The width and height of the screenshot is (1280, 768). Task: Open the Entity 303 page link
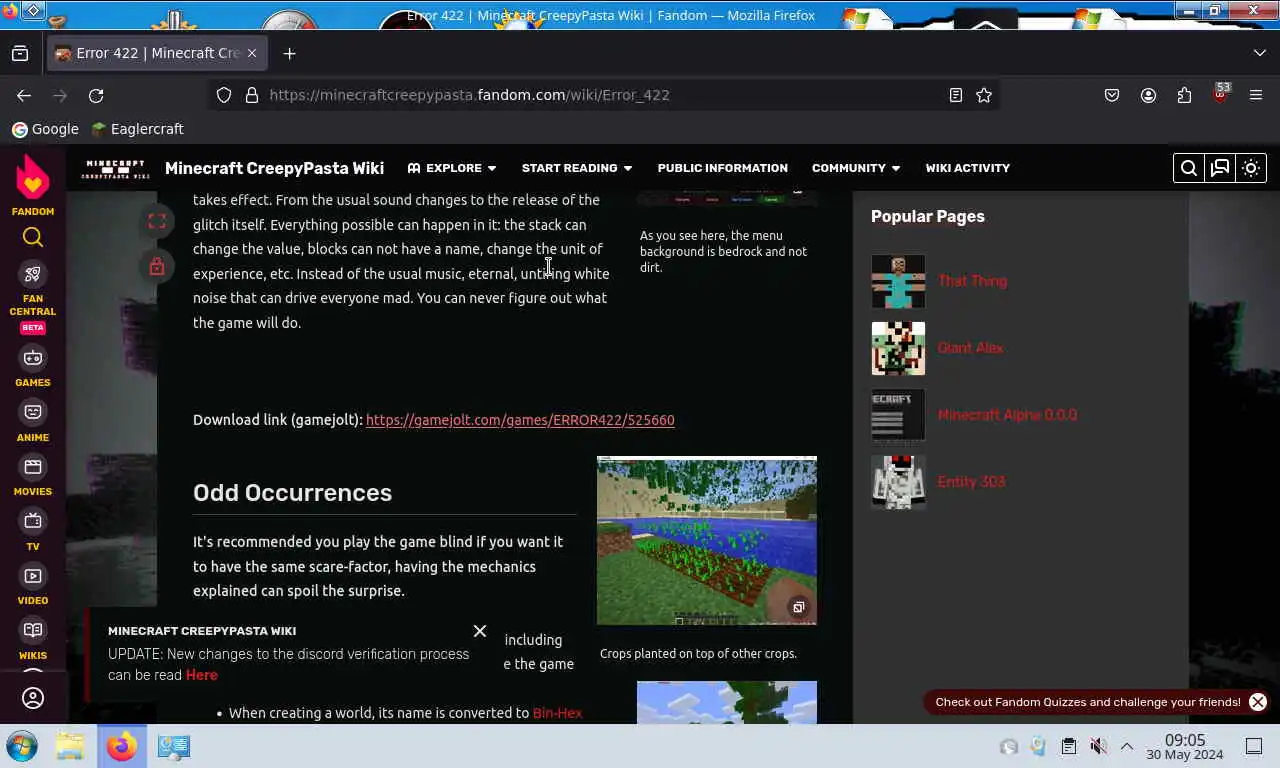(x=971, y=482)
